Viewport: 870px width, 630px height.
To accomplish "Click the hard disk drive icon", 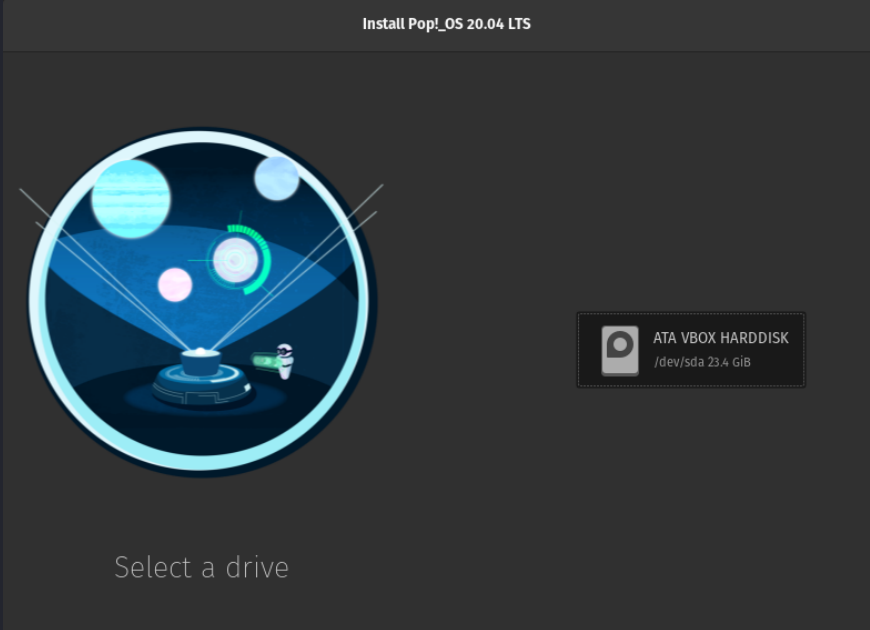I will coord(620,351).
